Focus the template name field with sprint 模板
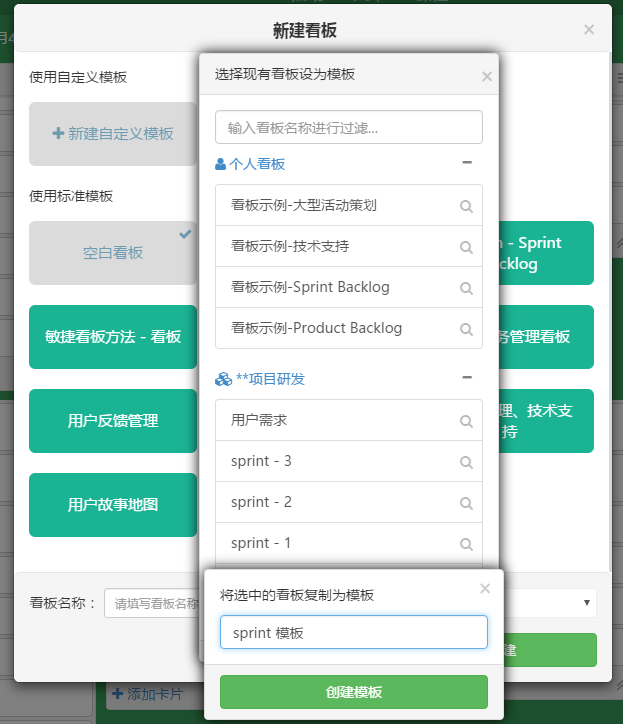 354,632
